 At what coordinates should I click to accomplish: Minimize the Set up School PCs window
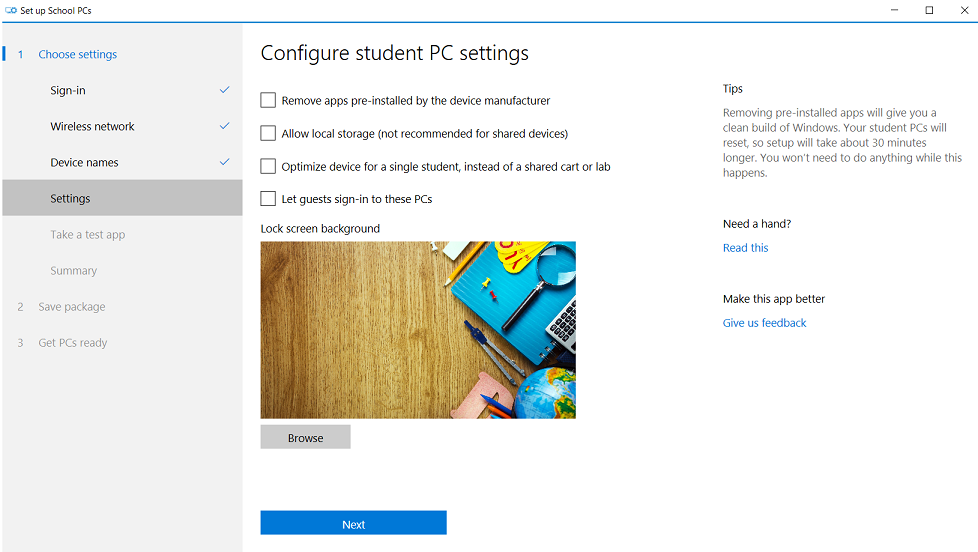tap(894, 10)
